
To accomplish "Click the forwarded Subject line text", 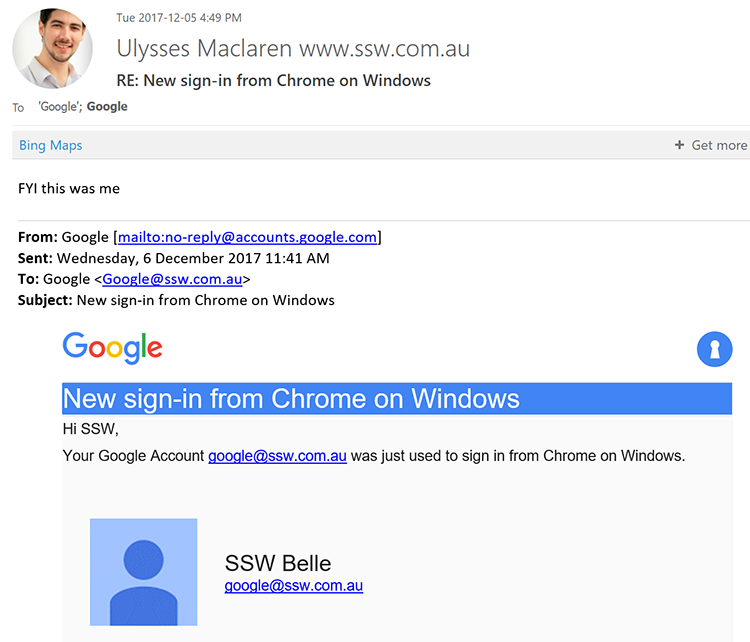I will tap(205, 300).
